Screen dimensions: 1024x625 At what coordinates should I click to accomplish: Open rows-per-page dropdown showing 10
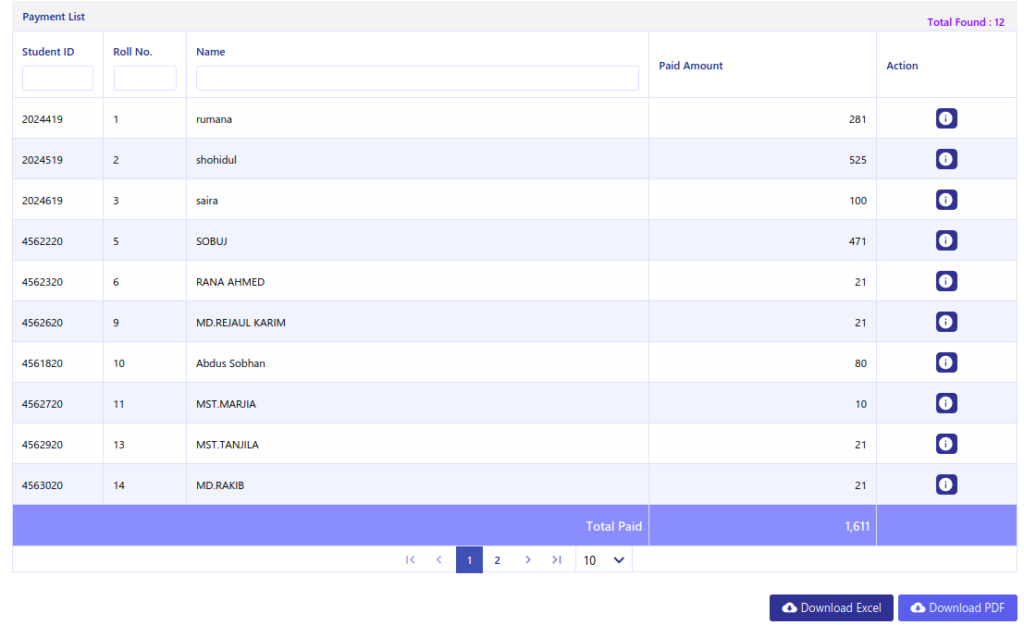pos(603,560)
